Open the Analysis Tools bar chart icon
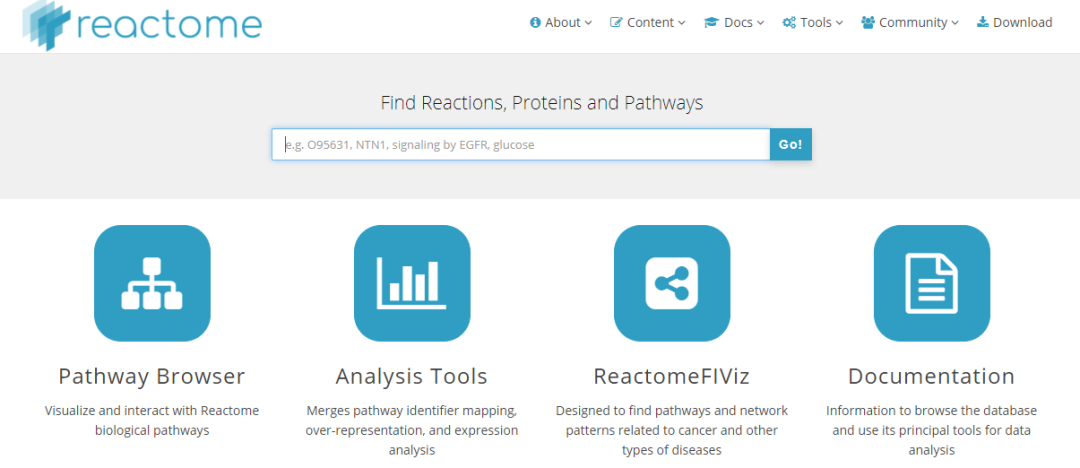The image size is (1080, 468). point(412,283)
